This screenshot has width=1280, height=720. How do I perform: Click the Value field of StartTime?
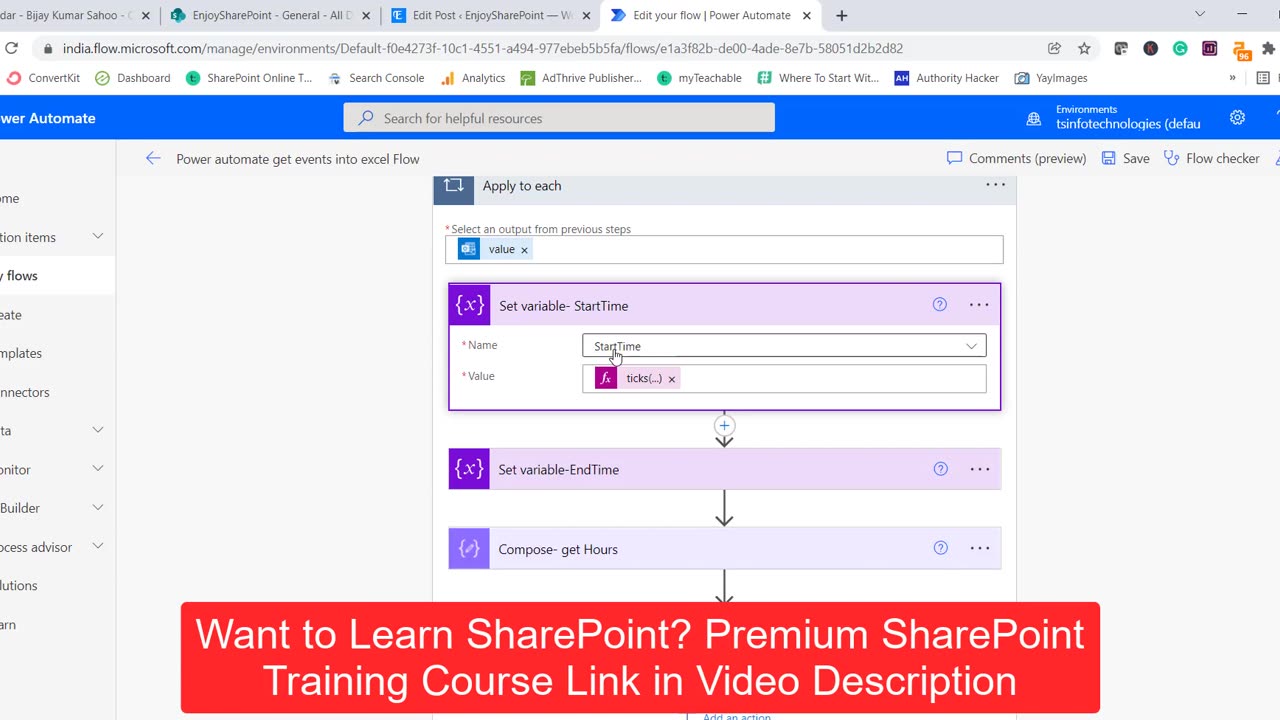pyautogui.click(x=784, y=378)
